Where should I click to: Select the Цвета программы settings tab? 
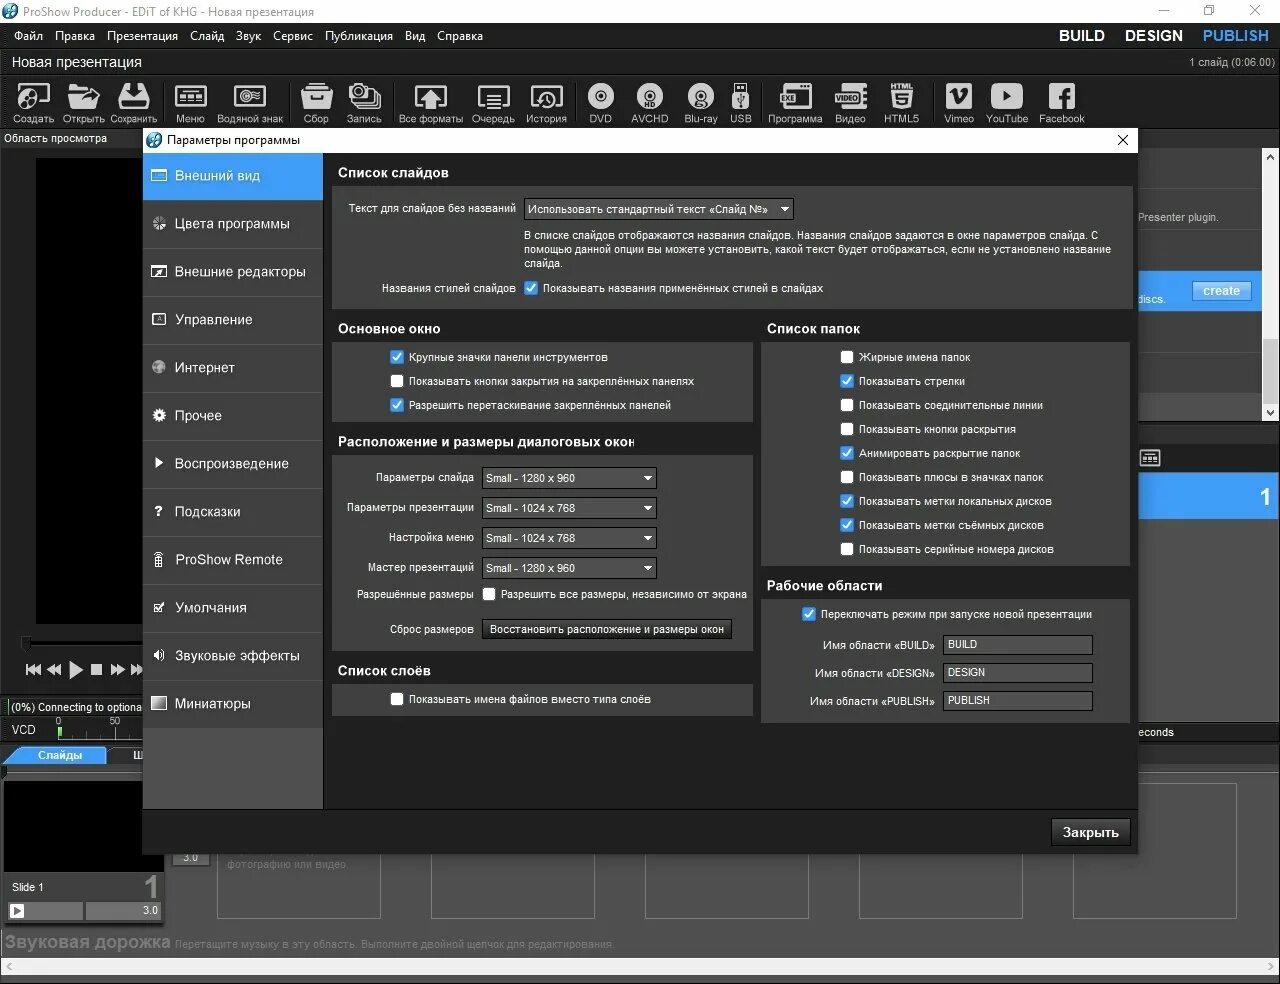coord(233,224)
